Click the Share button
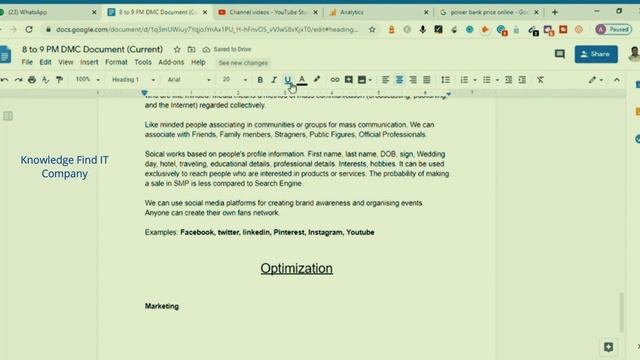The width and height of the screenshot is (640, 360). click(x=596, y=54)
